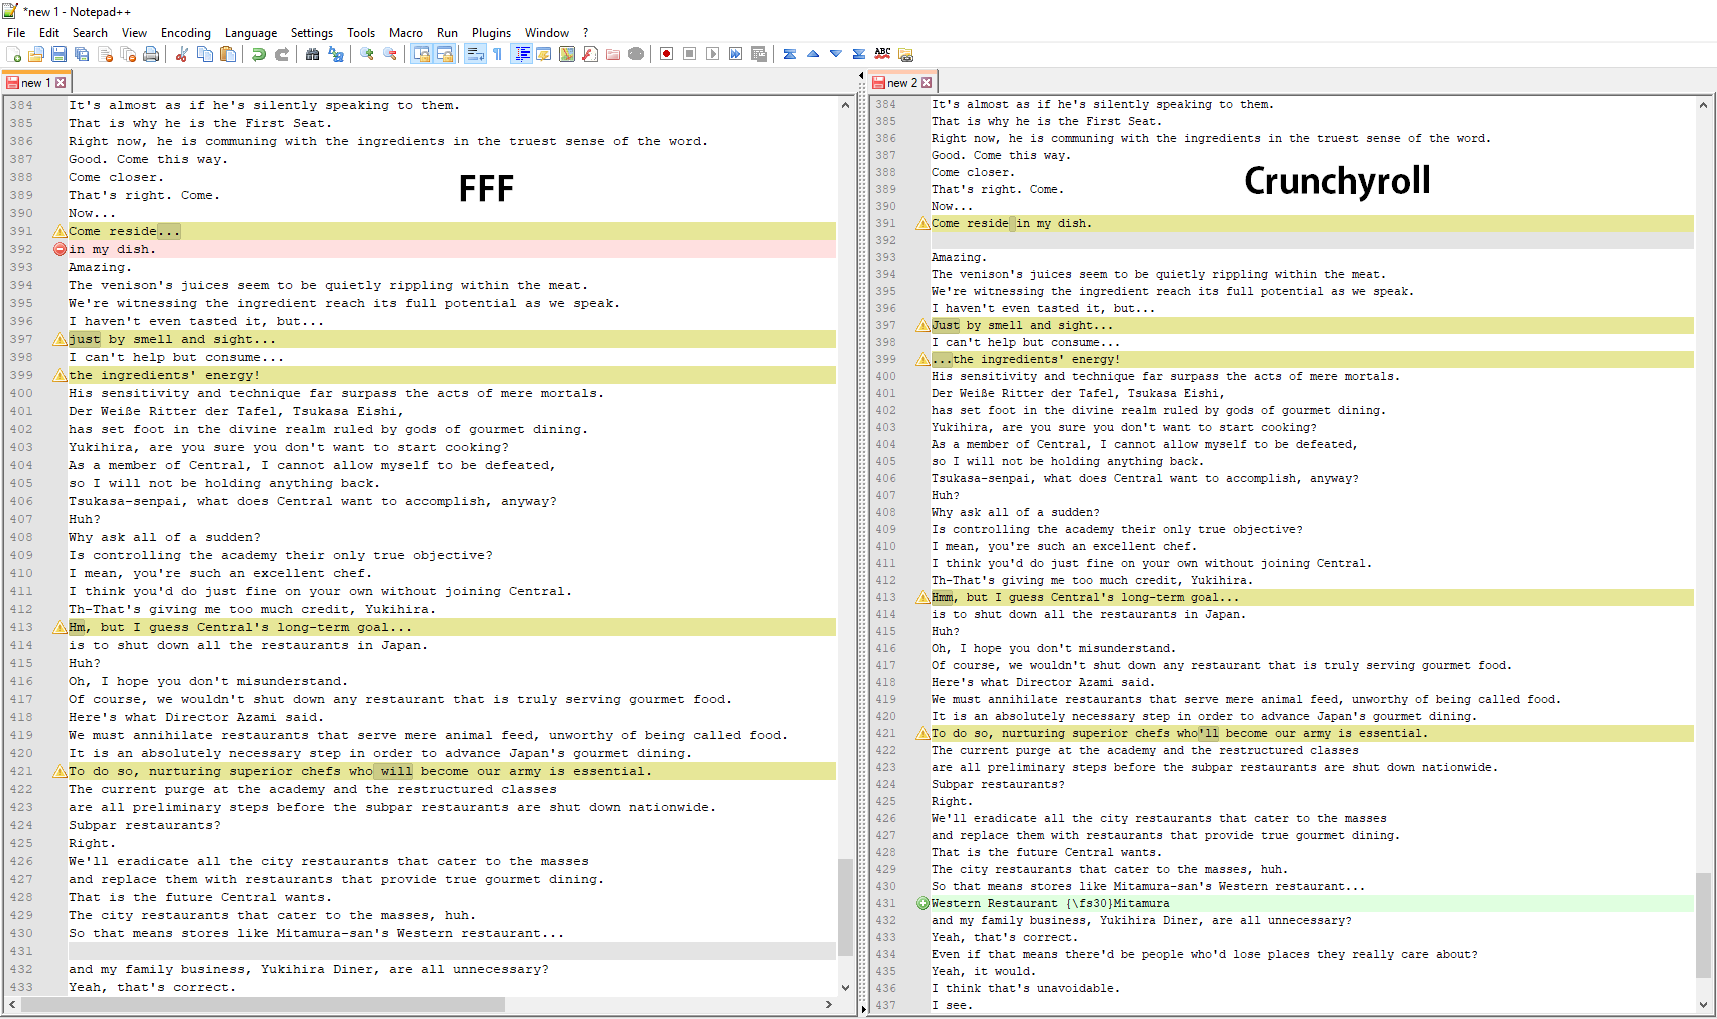Close the new 2 tab

point(927,83)
